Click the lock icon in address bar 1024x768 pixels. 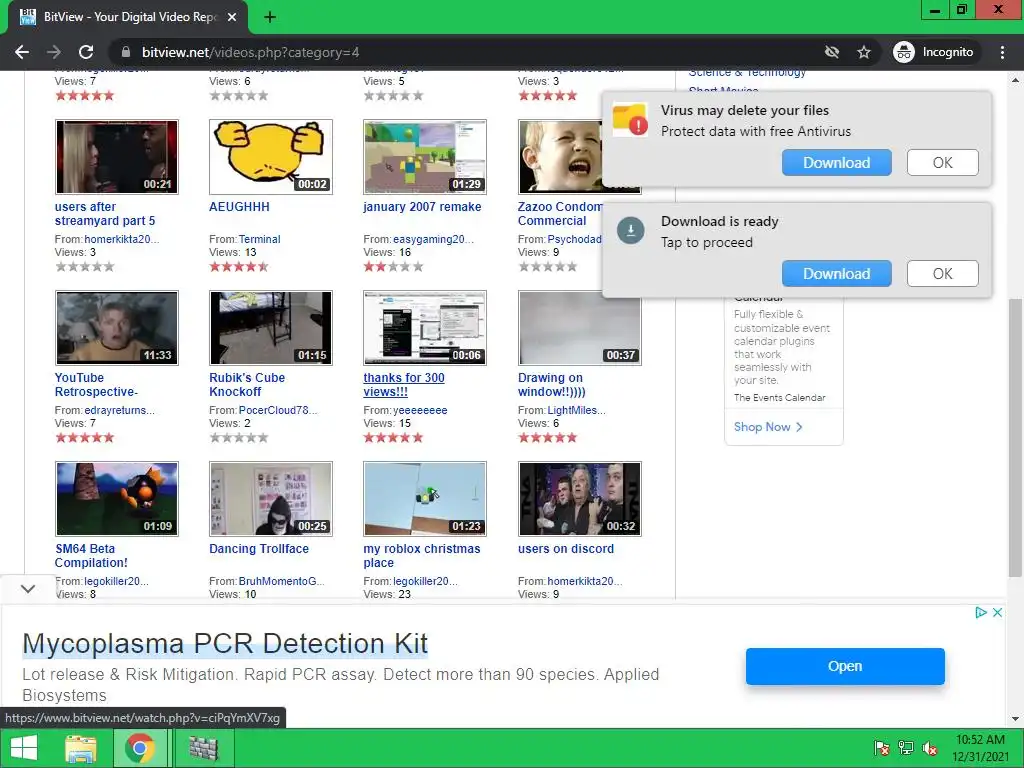pos(126,52)
